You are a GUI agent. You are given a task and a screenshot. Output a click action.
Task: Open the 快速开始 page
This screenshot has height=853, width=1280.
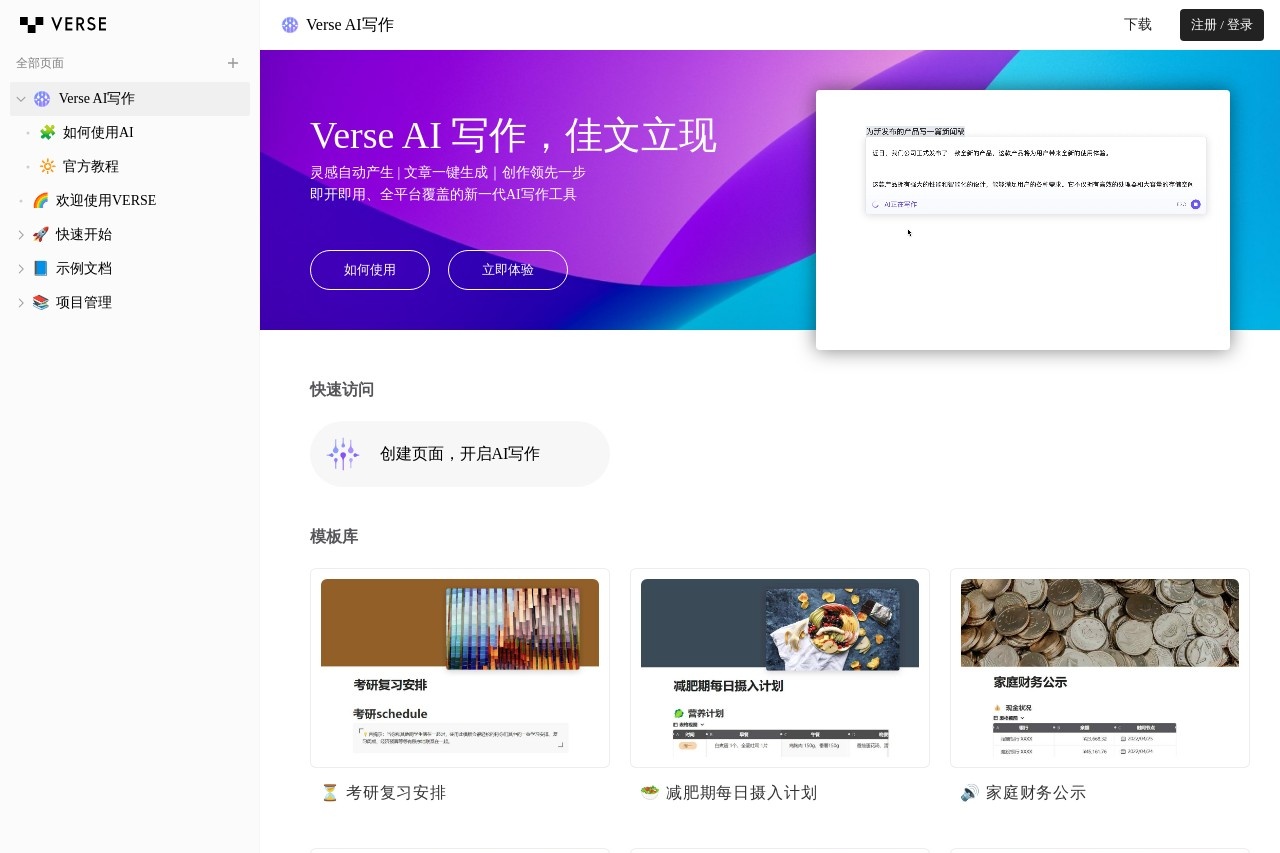pos(84,234)
